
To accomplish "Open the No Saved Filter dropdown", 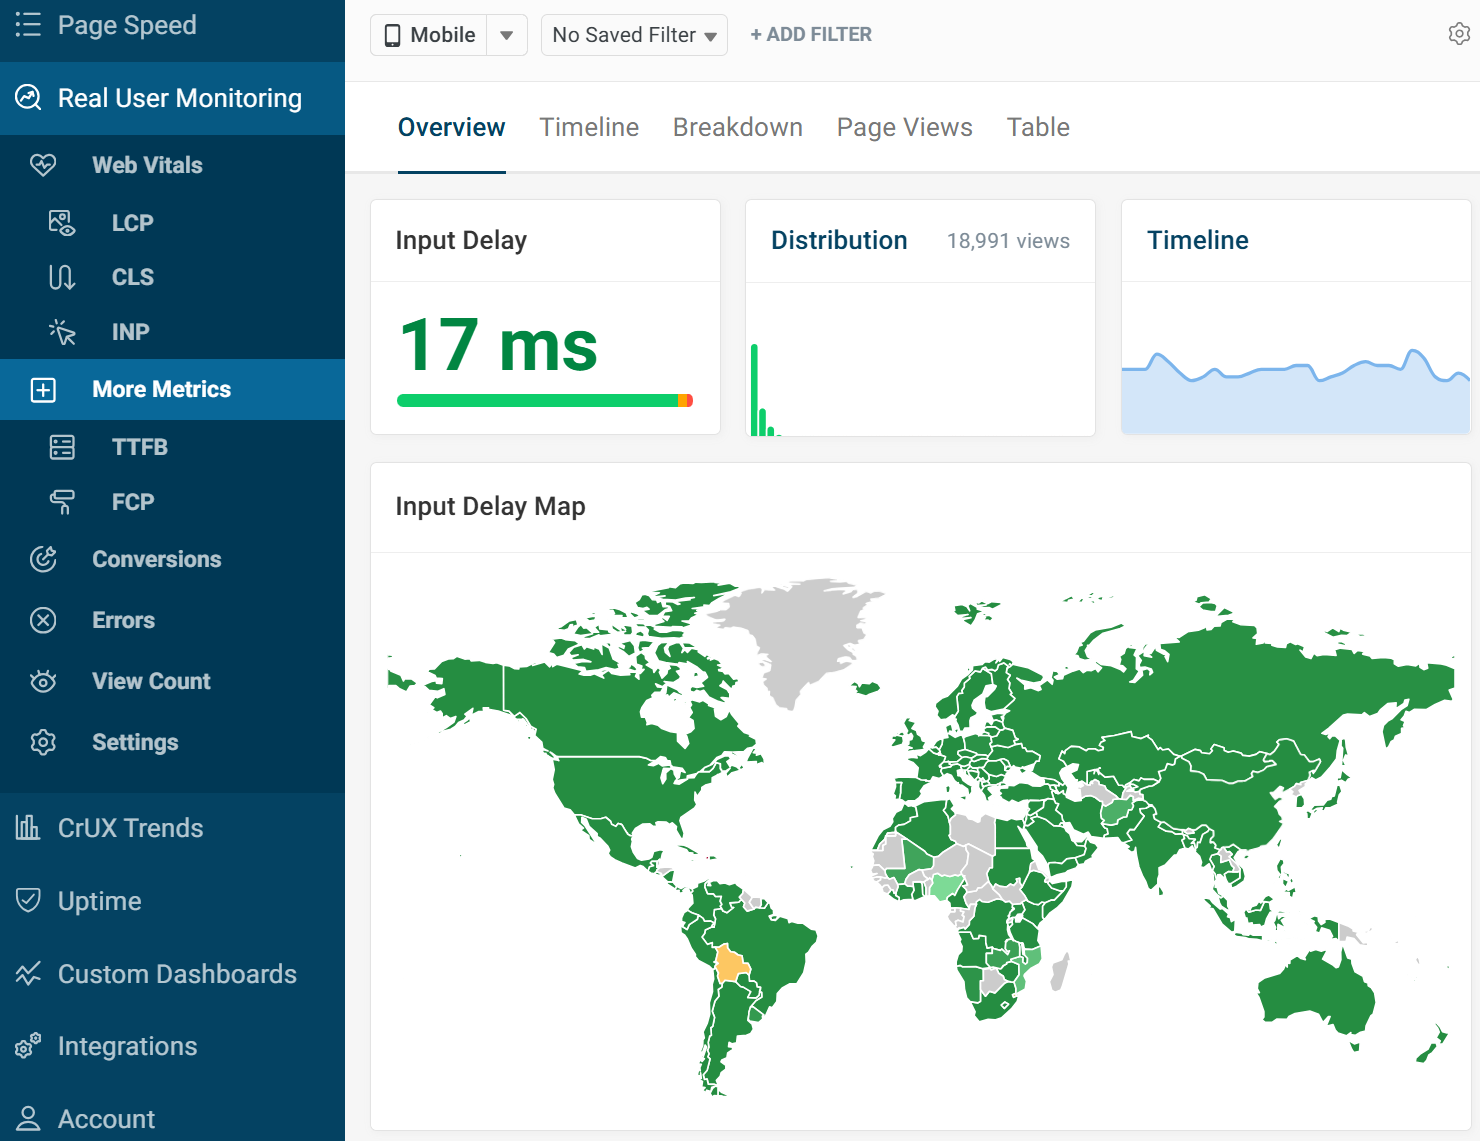I will coord(634,35).
